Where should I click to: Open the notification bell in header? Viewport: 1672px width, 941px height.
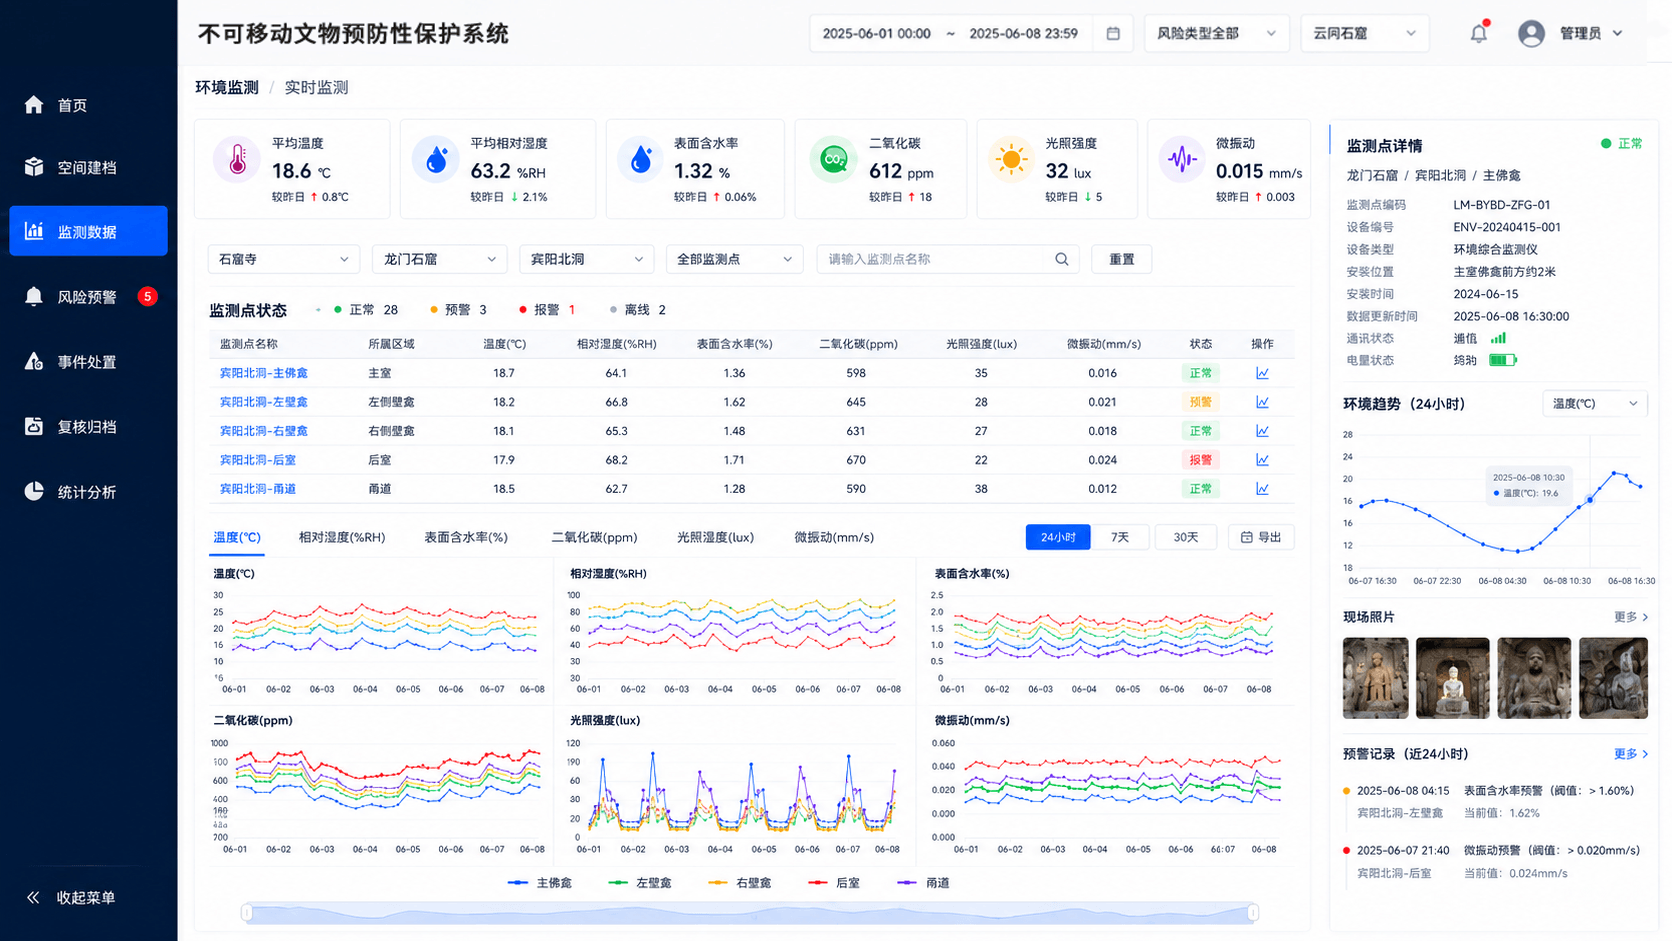1479,33
